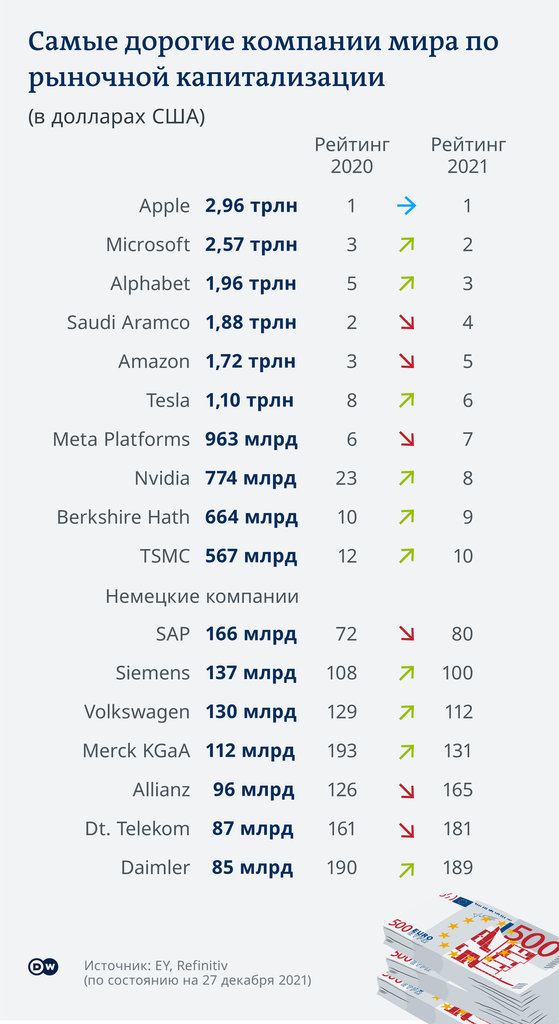The image size is (559, 1024).
Task: Click the green up arrow beside Microsoft
Action: coord(406,245)
